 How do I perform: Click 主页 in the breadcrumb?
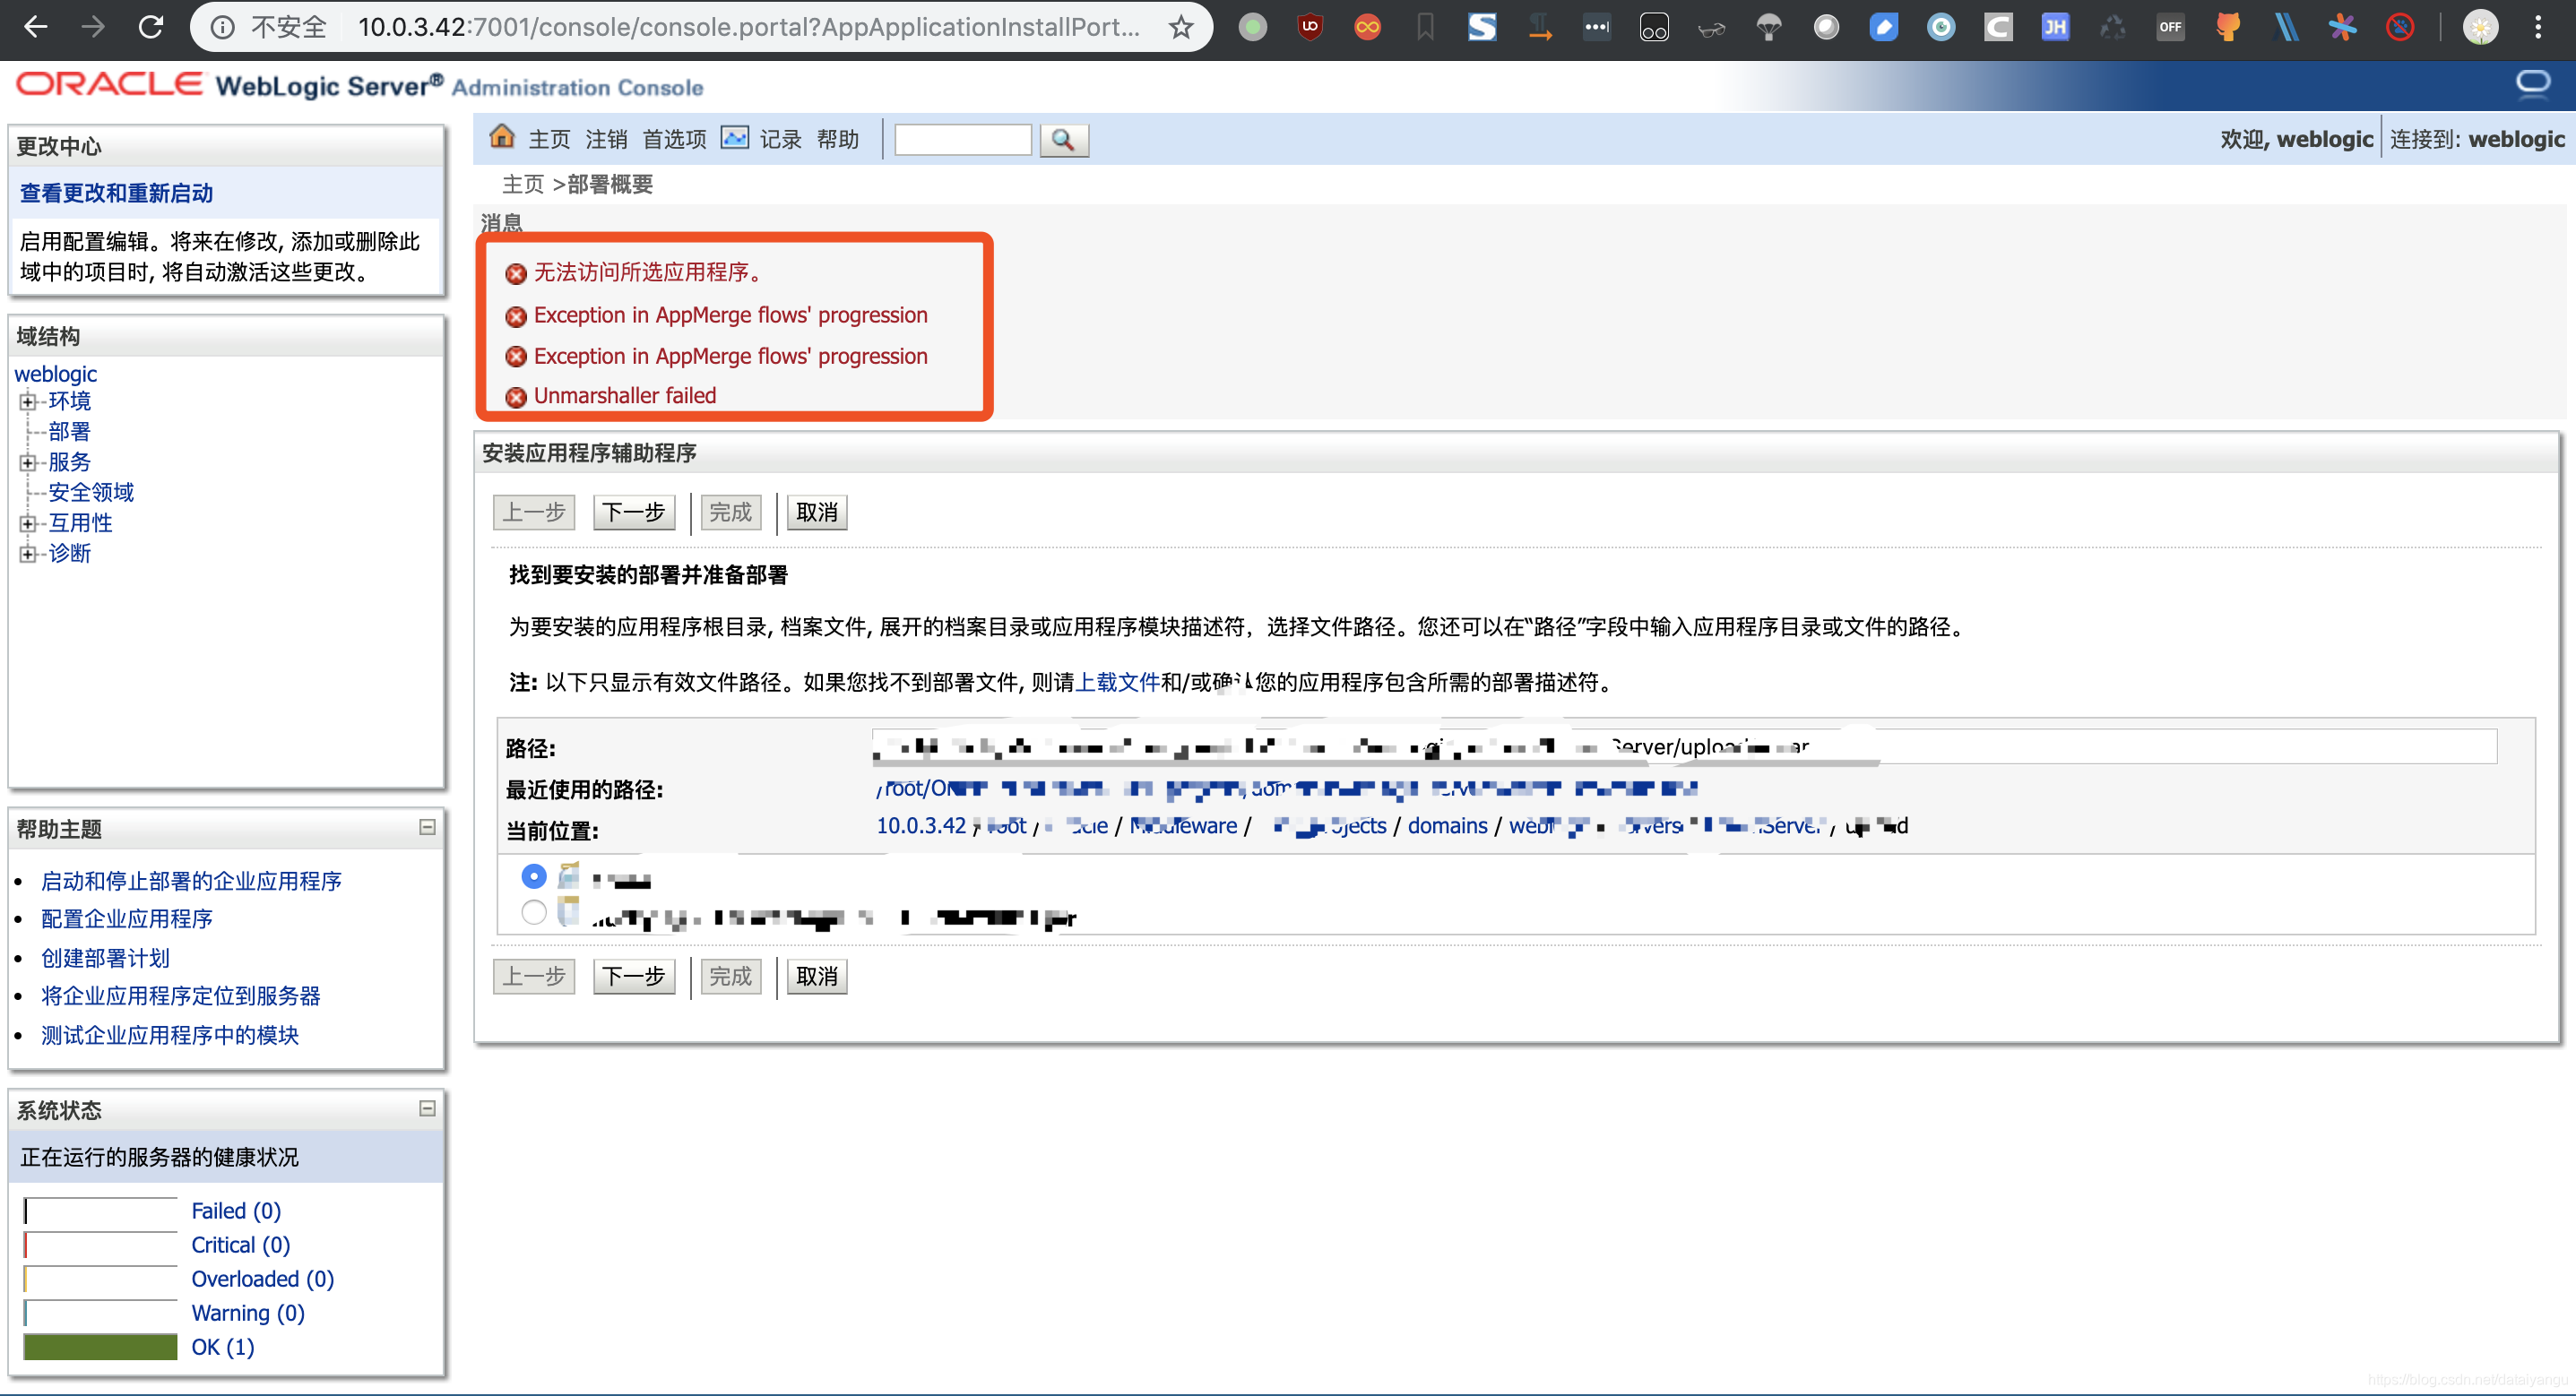point(523,184)
